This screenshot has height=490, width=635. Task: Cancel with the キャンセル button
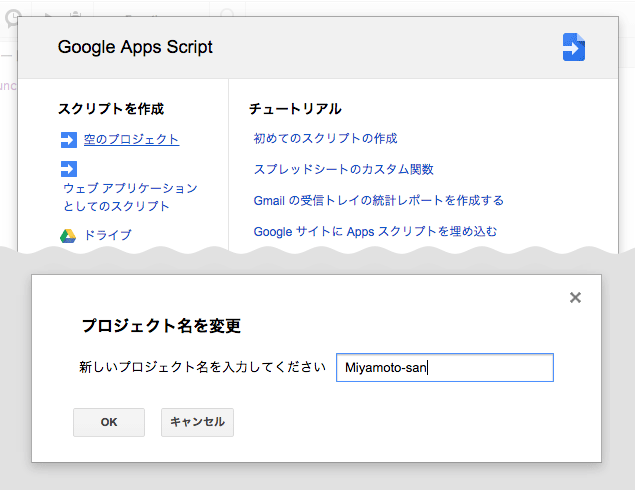pos(197,422)
